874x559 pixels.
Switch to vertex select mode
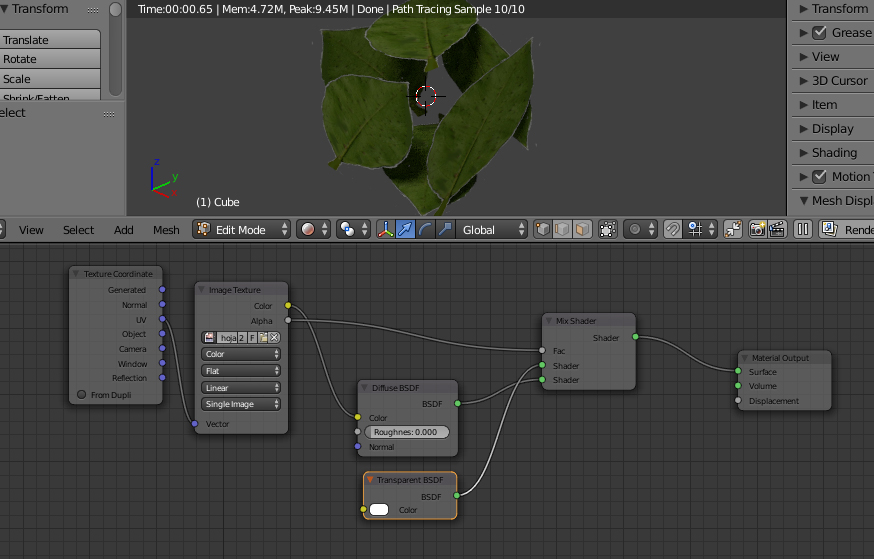click(x=541, y=229)
